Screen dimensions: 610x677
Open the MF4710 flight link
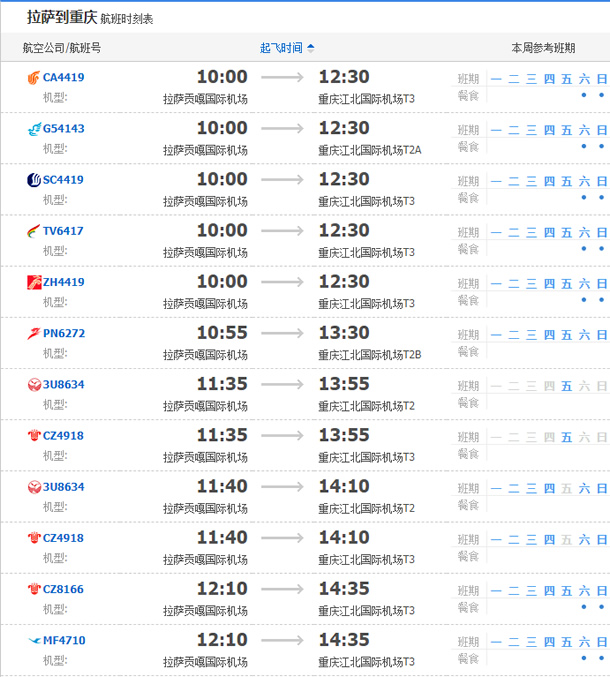(64, 640)
